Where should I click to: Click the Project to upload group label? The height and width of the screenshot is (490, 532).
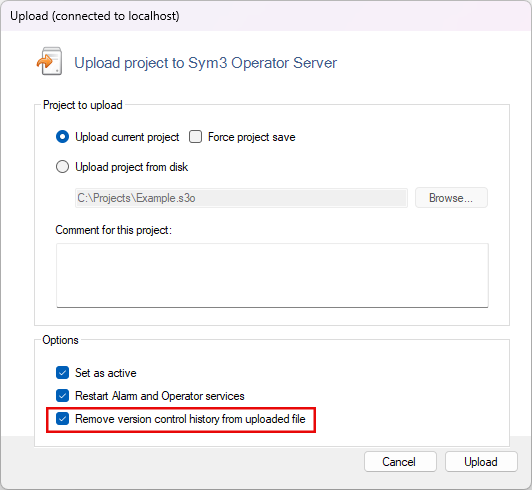(82, 105)
